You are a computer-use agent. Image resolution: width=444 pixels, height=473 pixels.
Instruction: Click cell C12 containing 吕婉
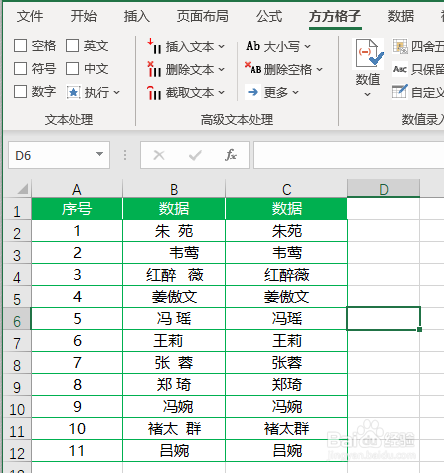tap(287, 451)
